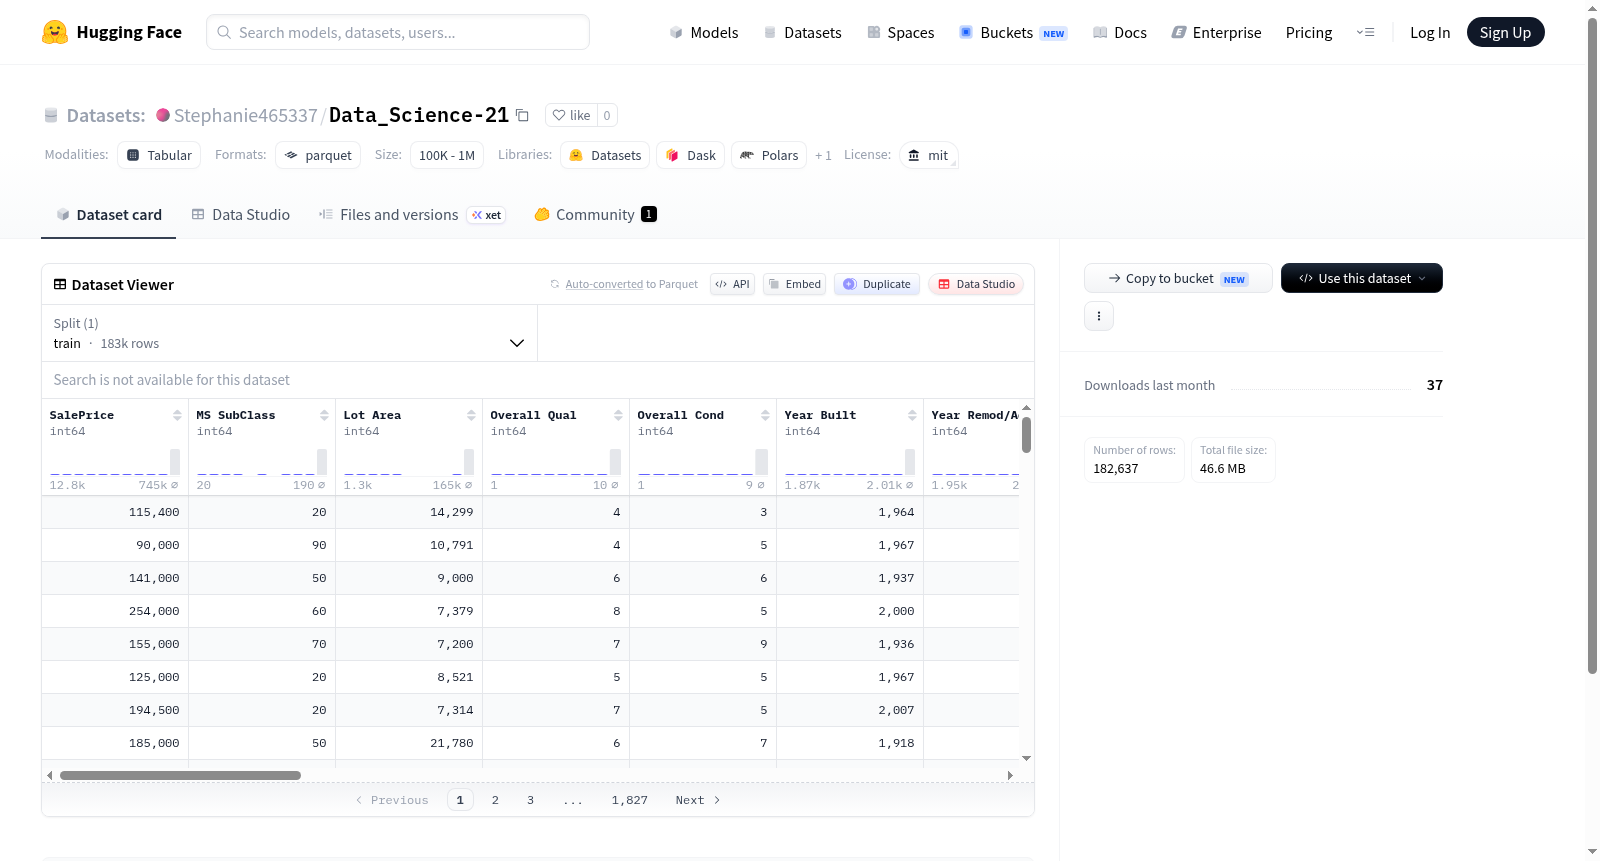
Task: Click the page's main vertical scrollbar
Action: pyautogui.click(x=1592, y=345)
